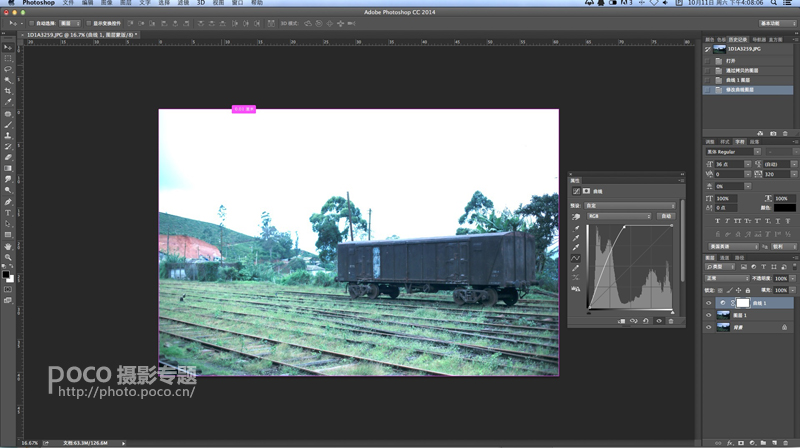Select the Eyedropper tool in the toolbox
Viewport: 800px width, 448px height.
coord(8,102)
